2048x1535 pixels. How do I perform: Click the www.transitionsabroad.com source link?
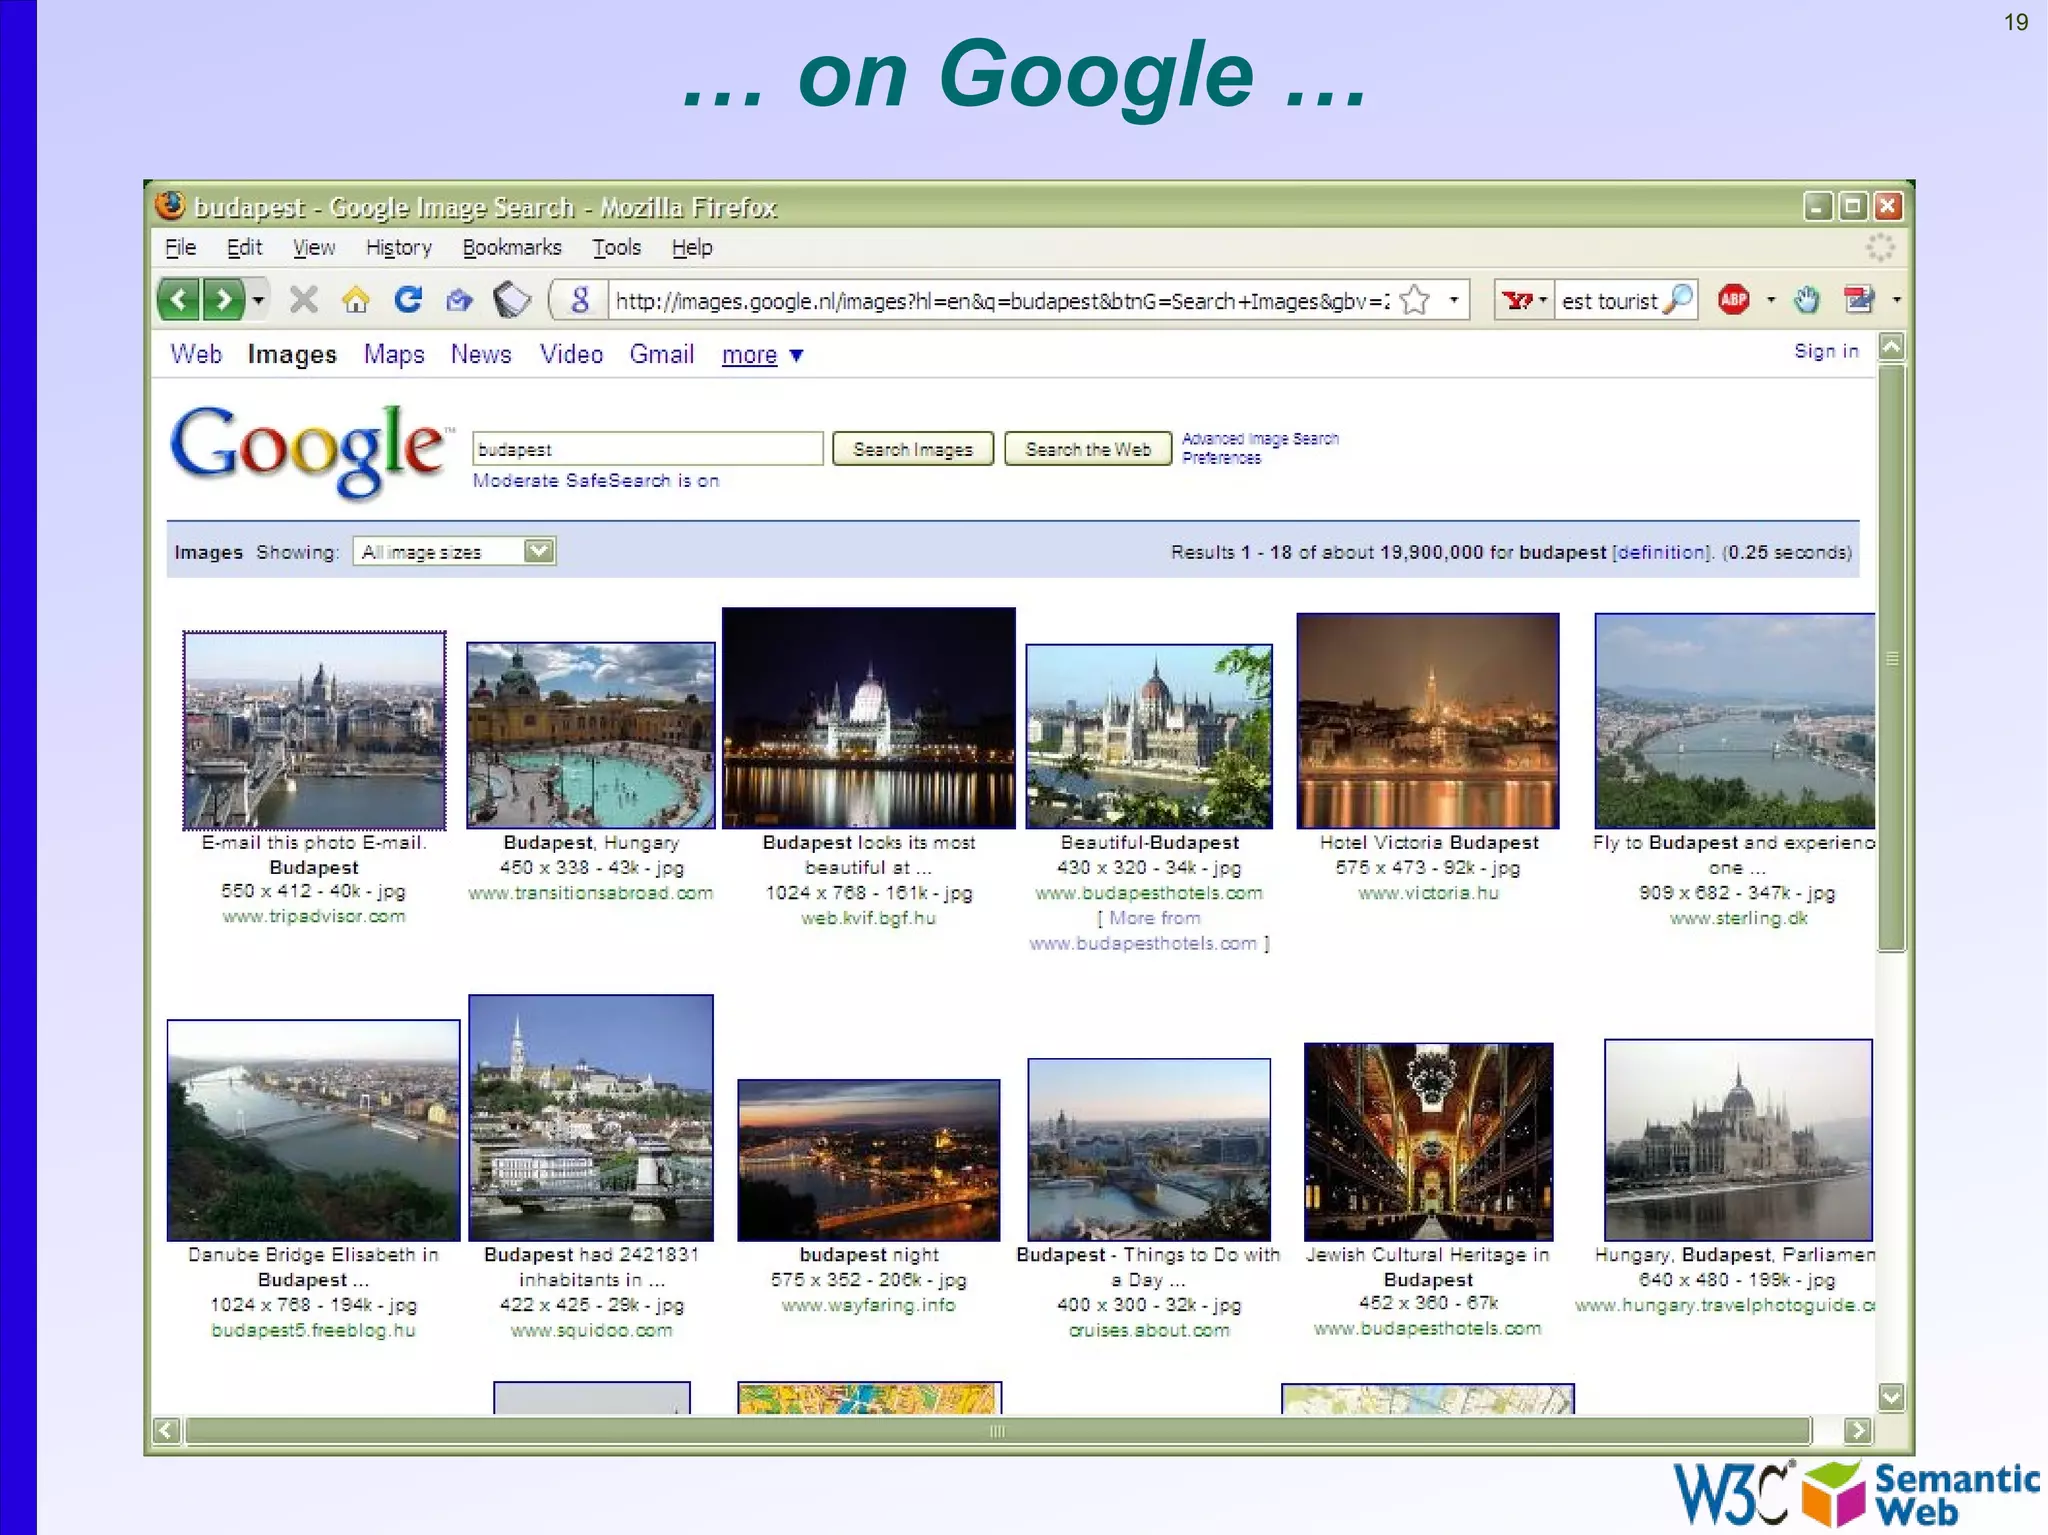(x=591, y=893)
